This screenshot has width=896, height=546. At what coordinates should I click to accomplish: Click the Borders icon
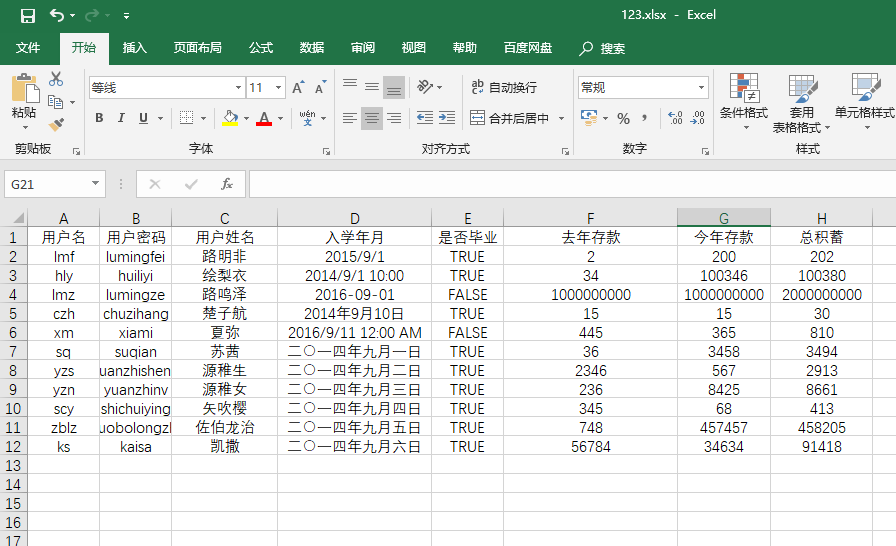(x=186, y=118)
